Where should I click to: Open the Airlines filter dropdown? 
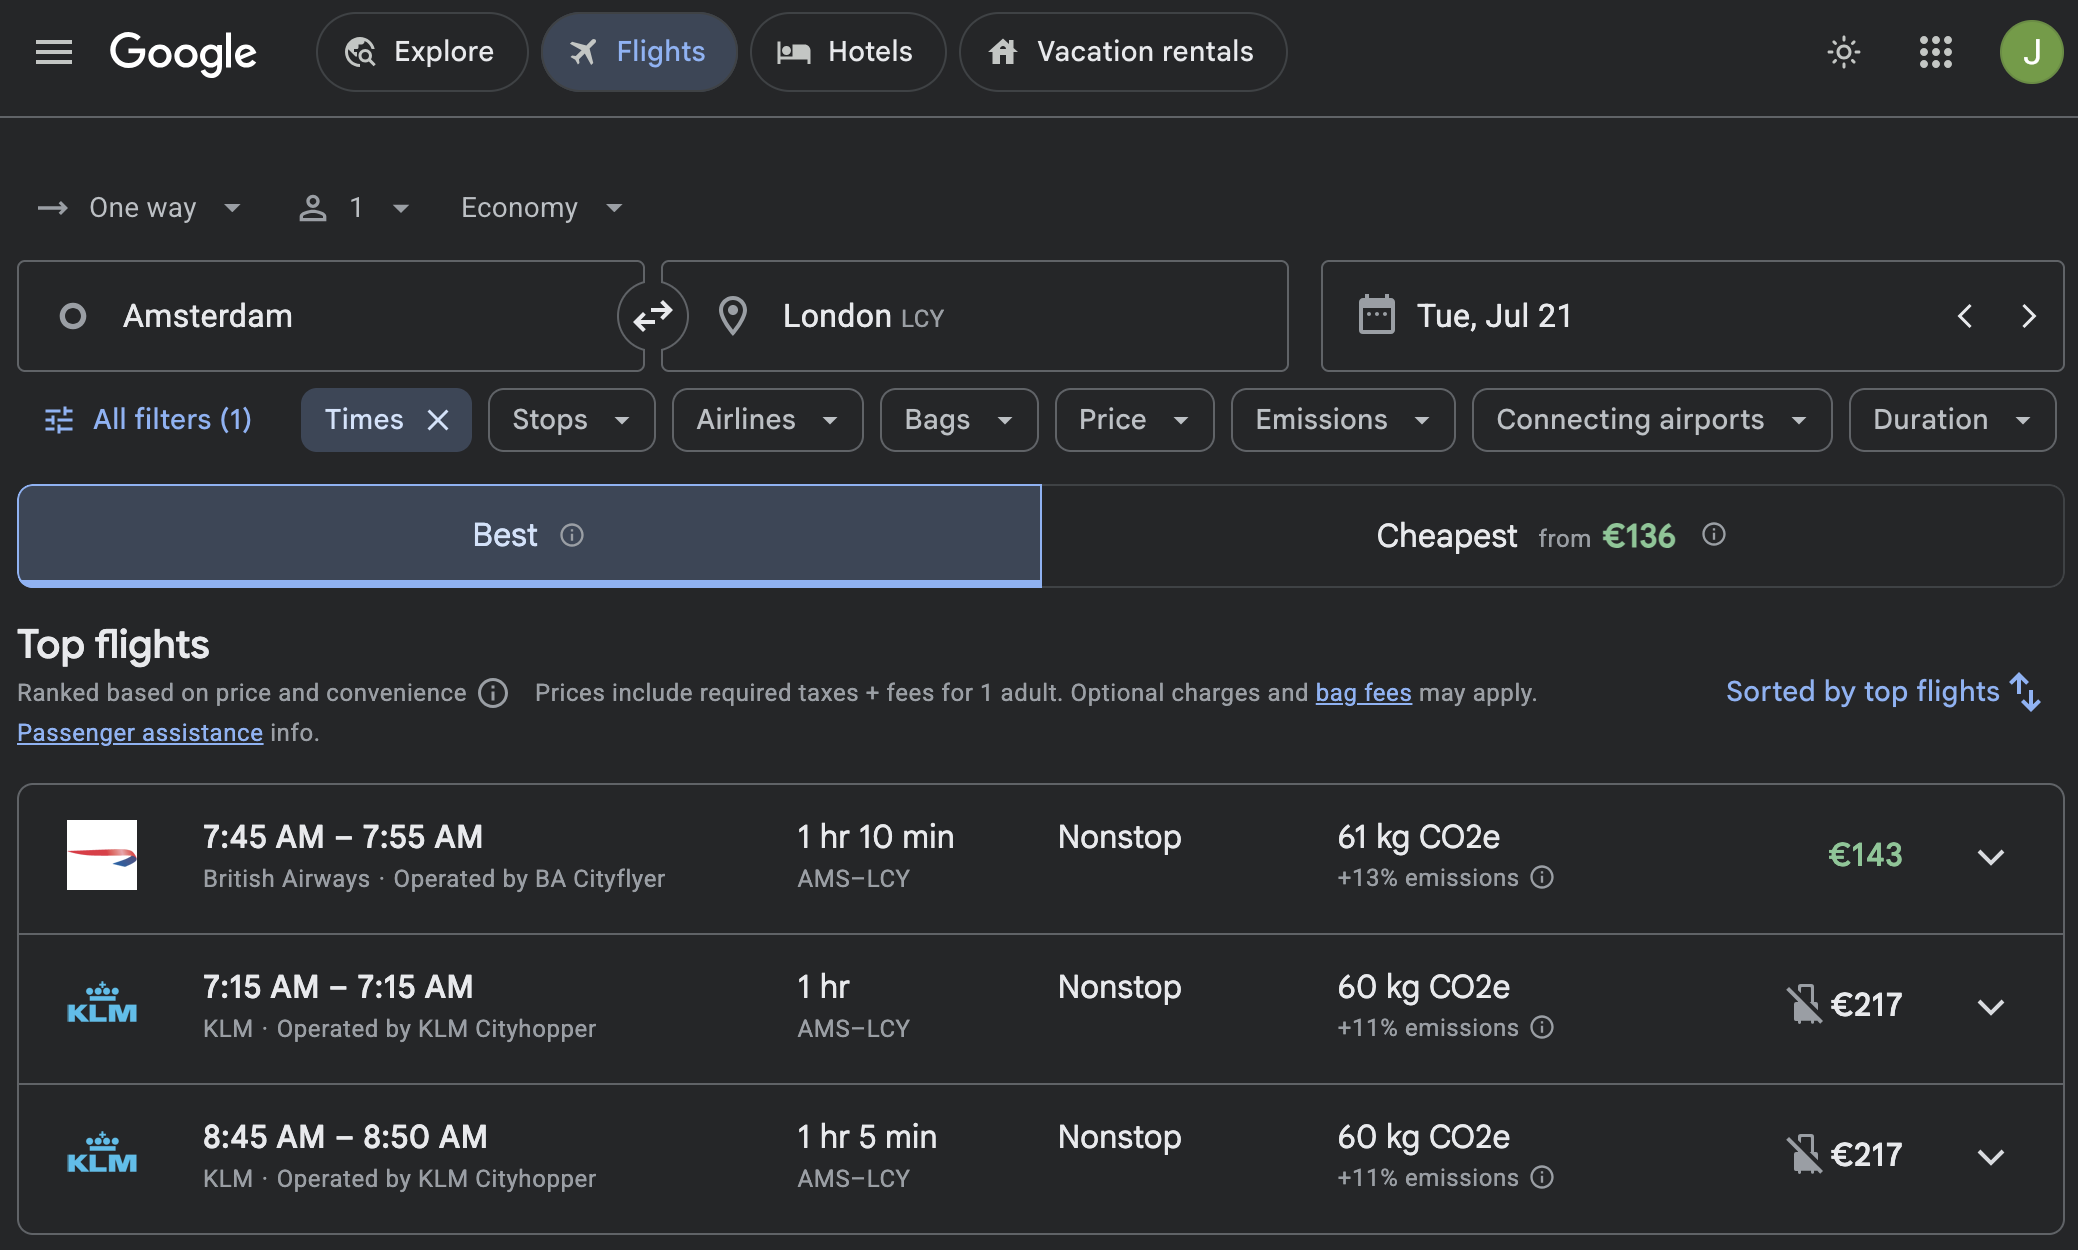pos(767,420)
